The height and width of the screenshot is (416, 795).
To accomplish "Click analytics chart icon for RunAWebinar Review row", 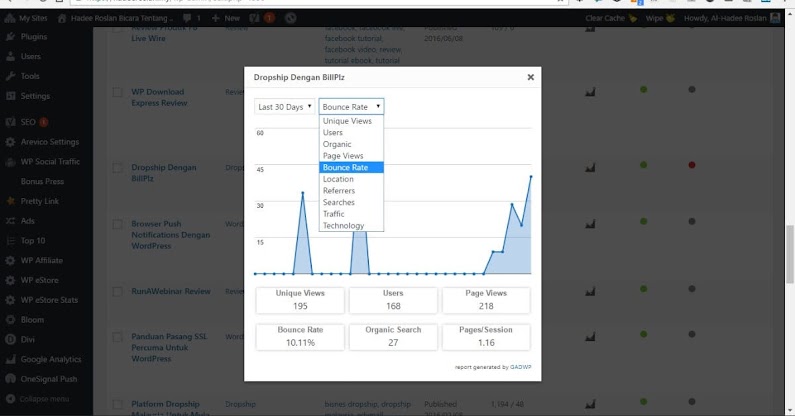I will point(590,291).
